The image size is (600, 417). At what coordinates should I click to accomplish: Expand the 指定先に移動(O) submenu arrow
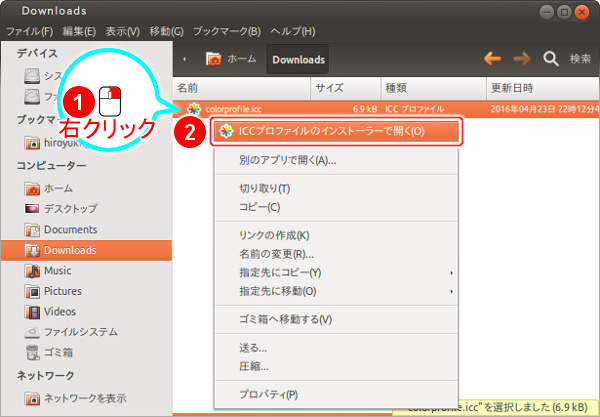click(452, 292)
